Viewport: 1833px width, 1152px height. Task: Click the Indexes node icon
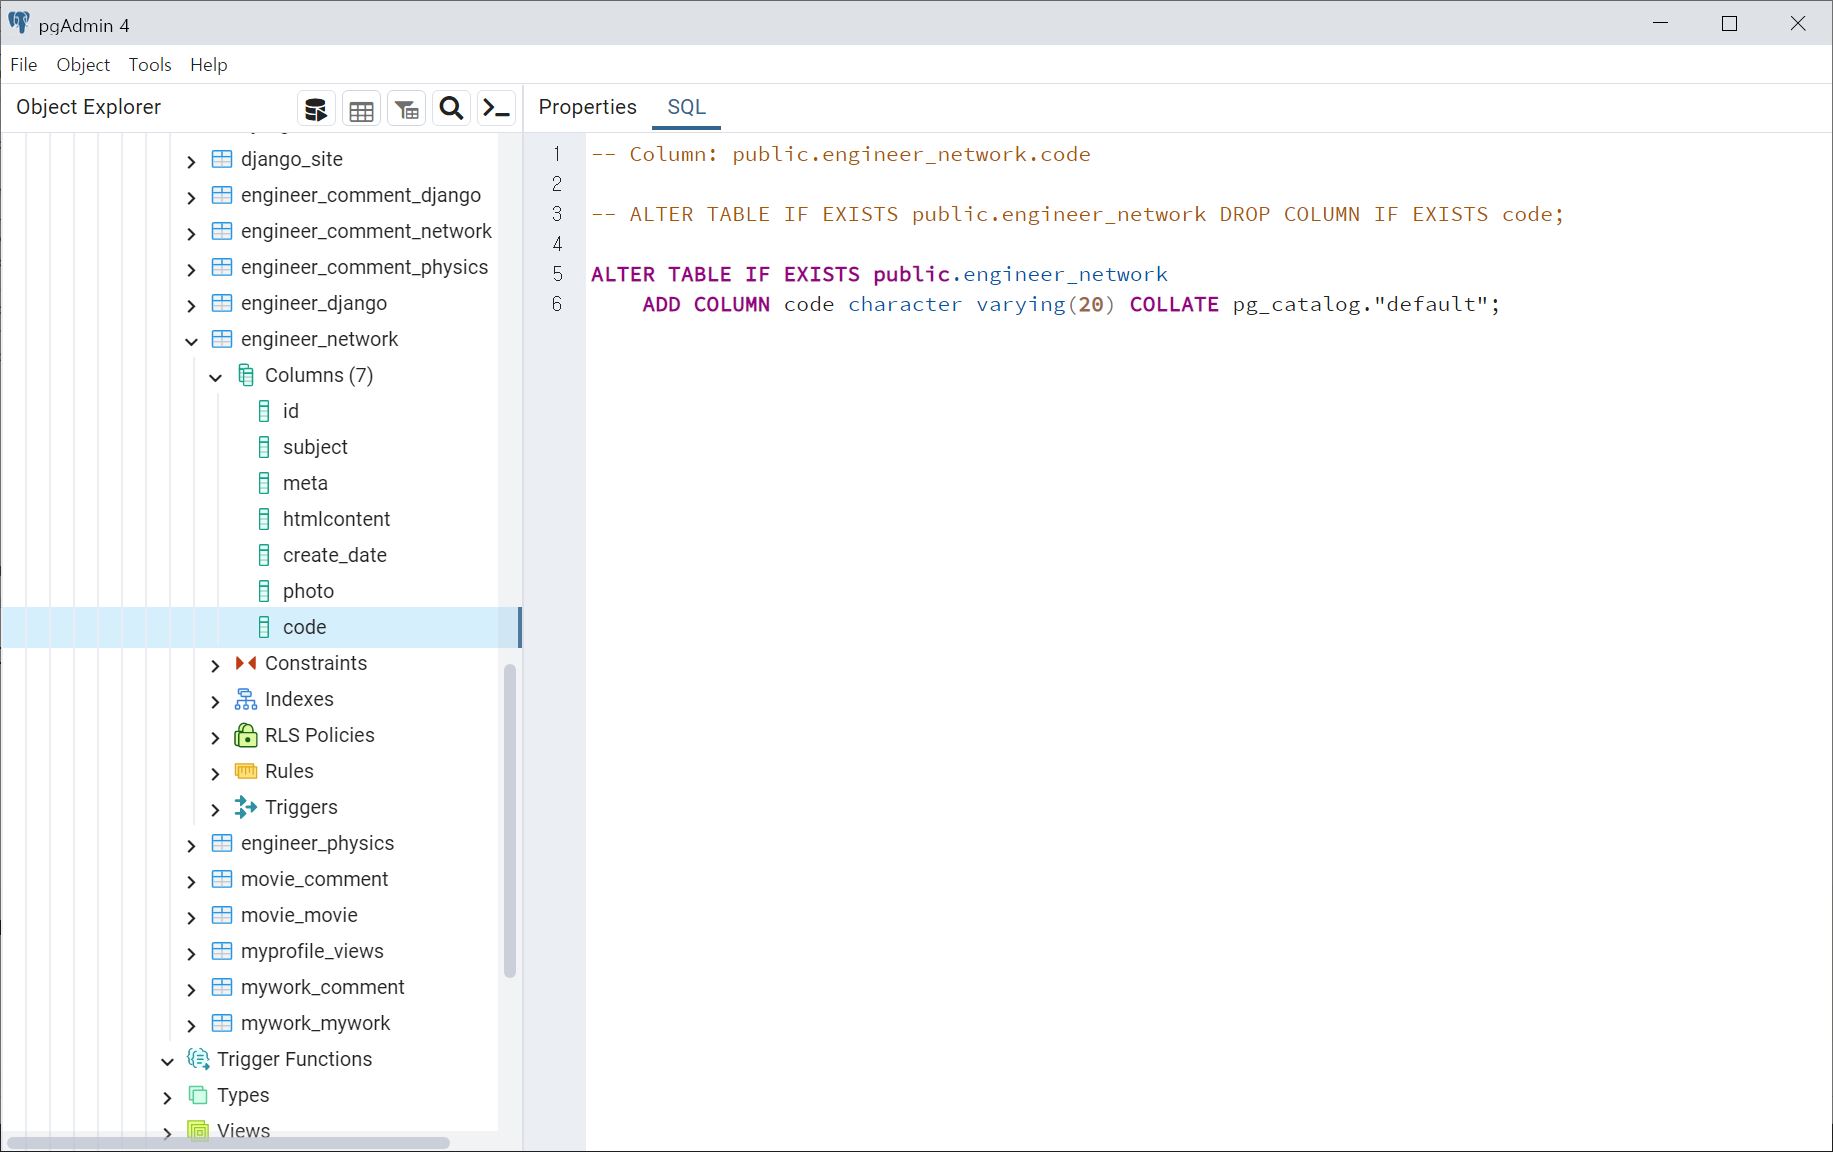coord(246,699)
